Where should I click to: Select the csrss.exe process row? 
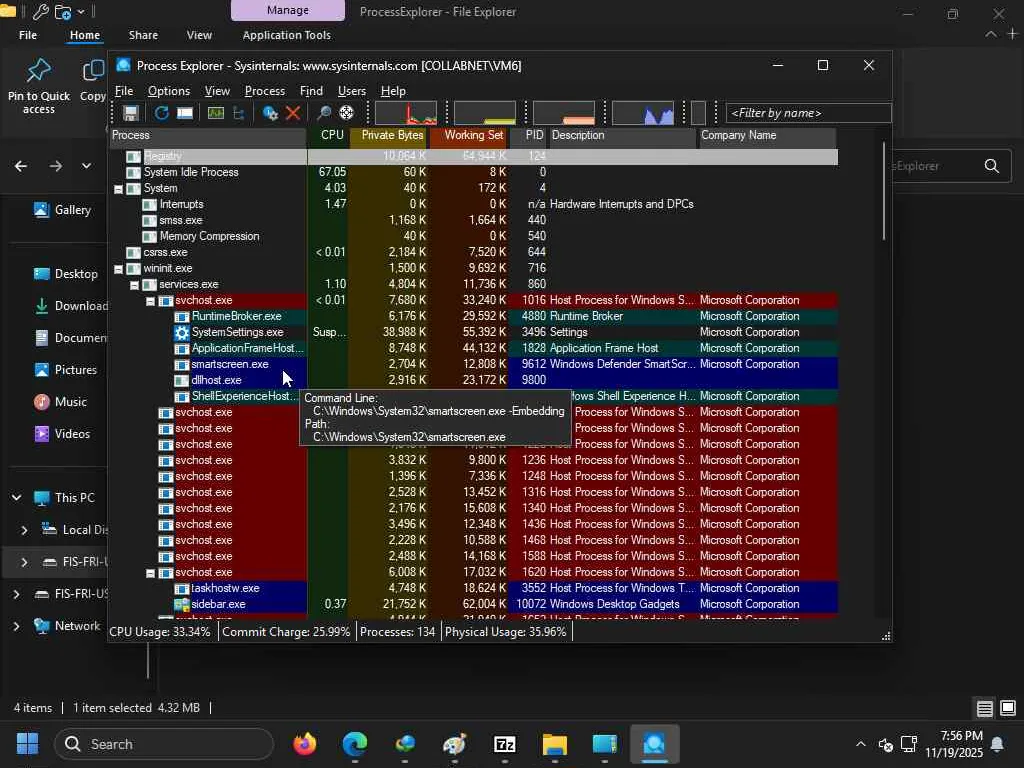click(x=473, y=252)
